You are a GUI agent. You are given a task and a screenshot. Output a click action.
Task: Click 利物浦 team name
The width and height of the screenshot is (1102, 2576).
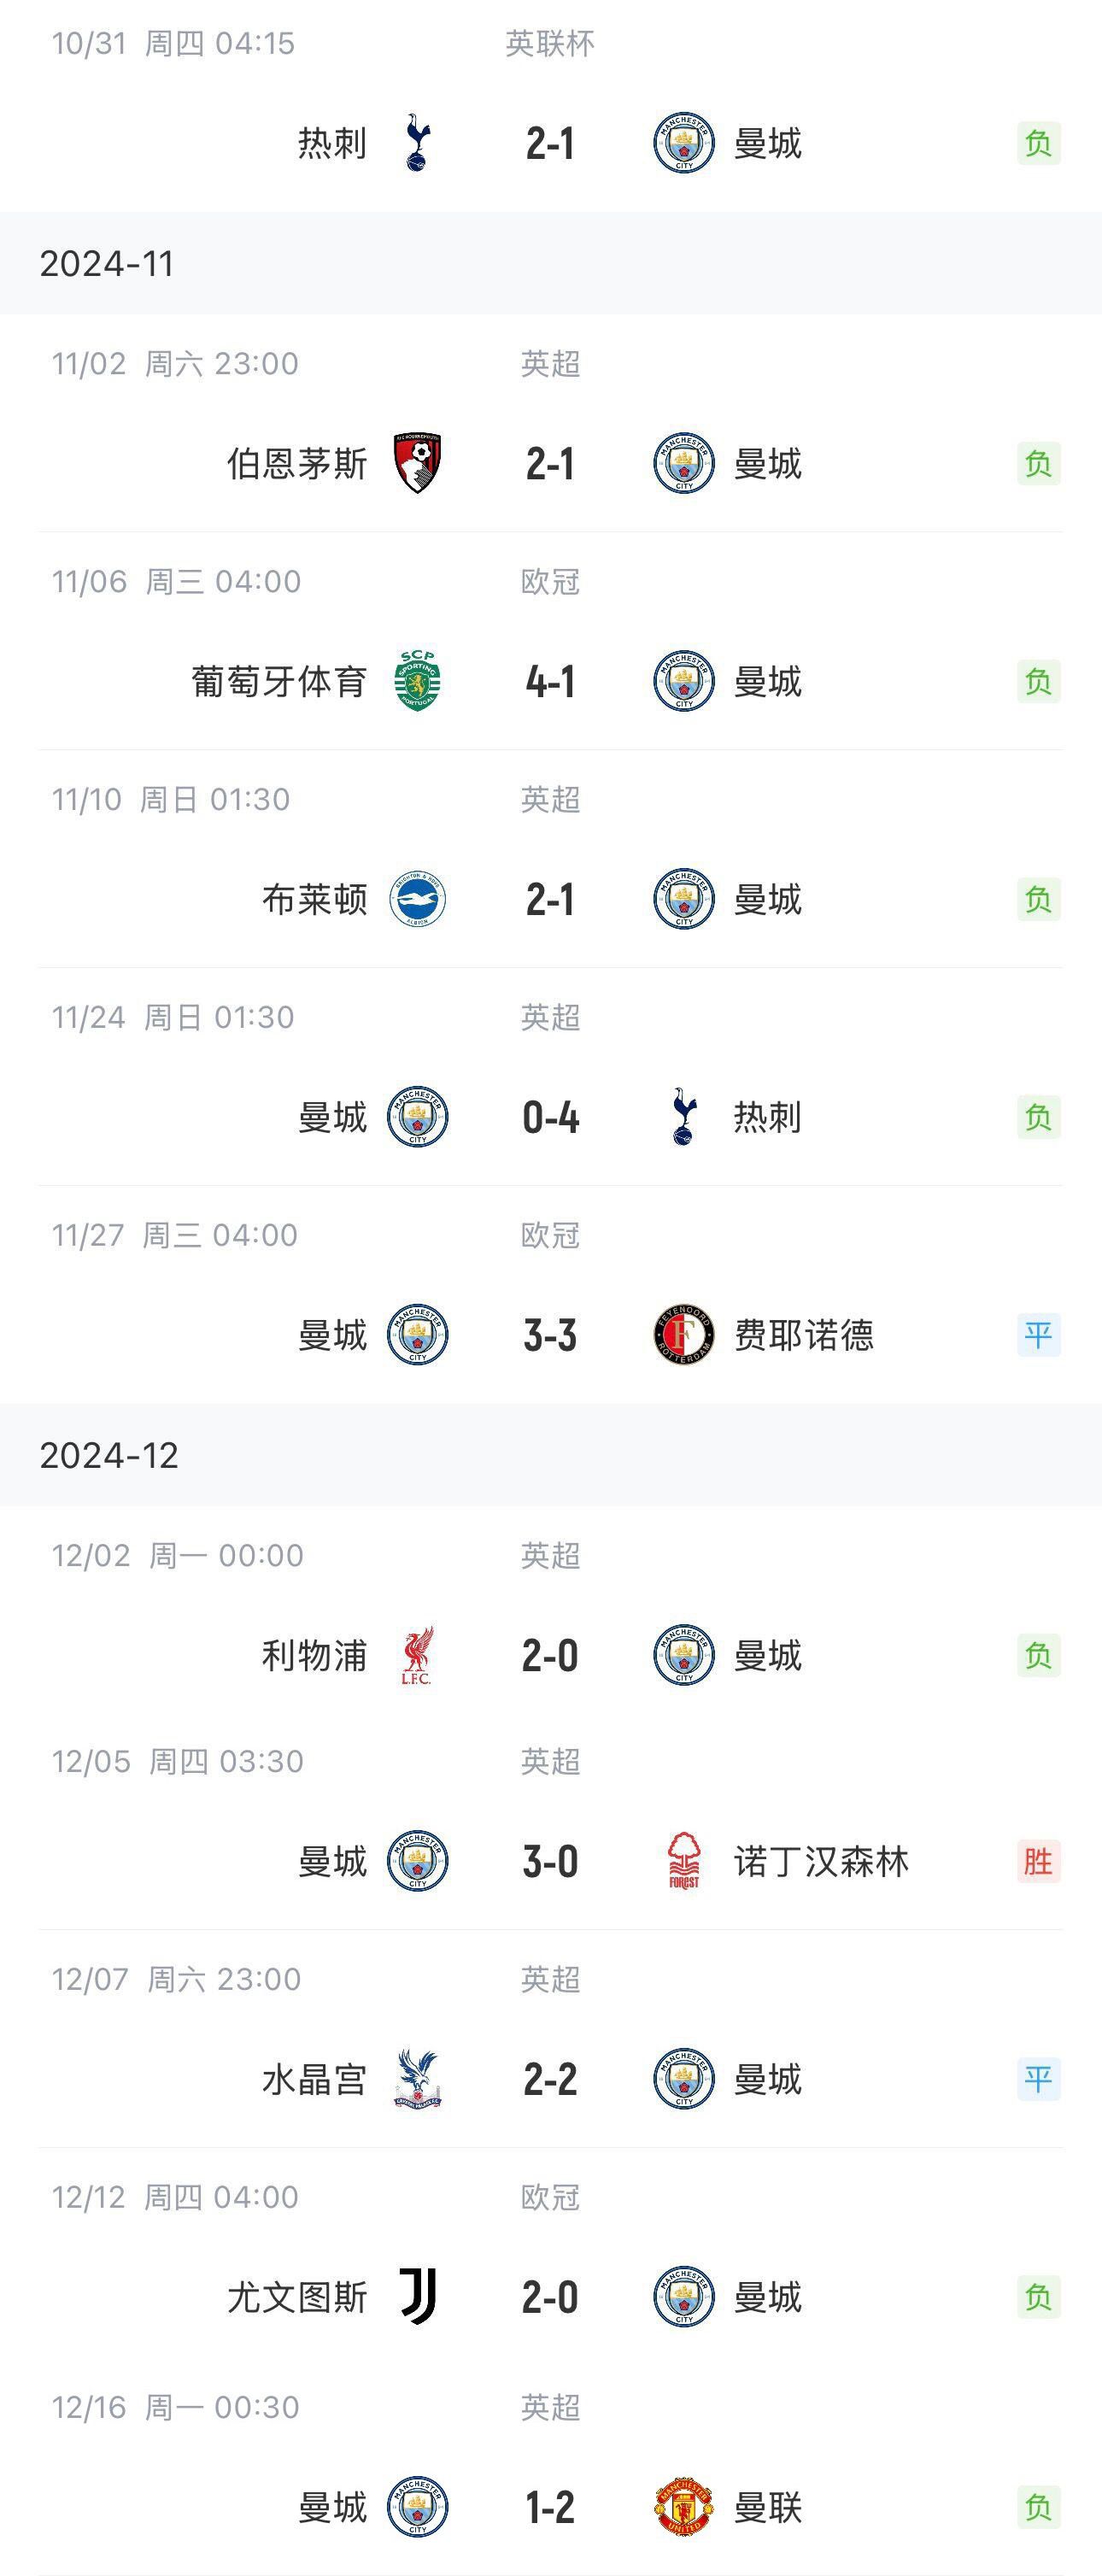click(314, 1656)
